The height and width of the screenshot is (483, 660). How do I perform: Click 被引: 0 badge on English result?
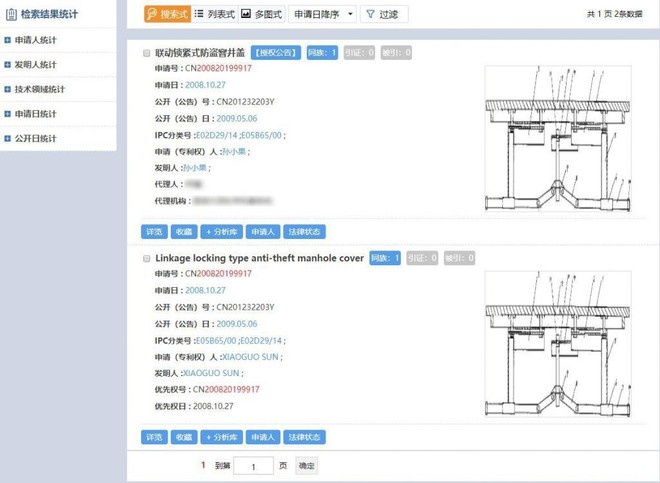coord(459,258)
